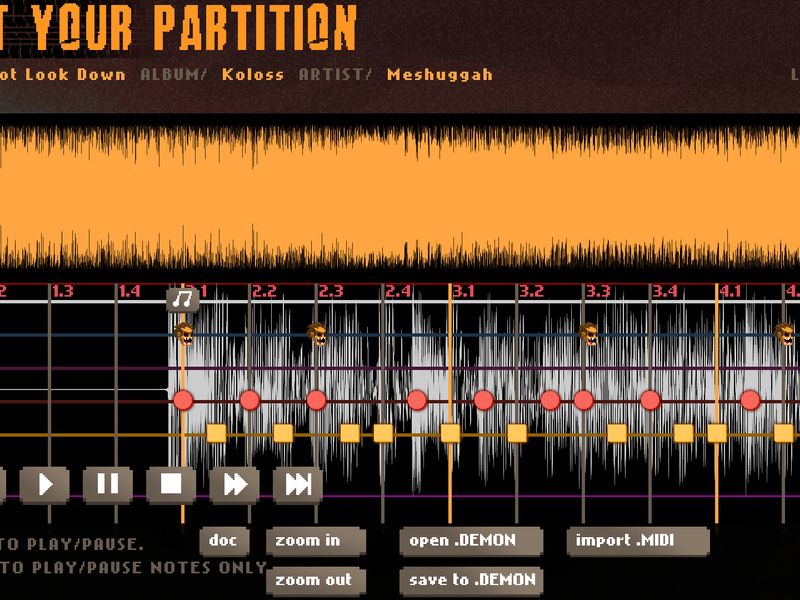Screen dimensions: 800x600
Task: Jump to beat marker 3.2
Action: (532, 291)
